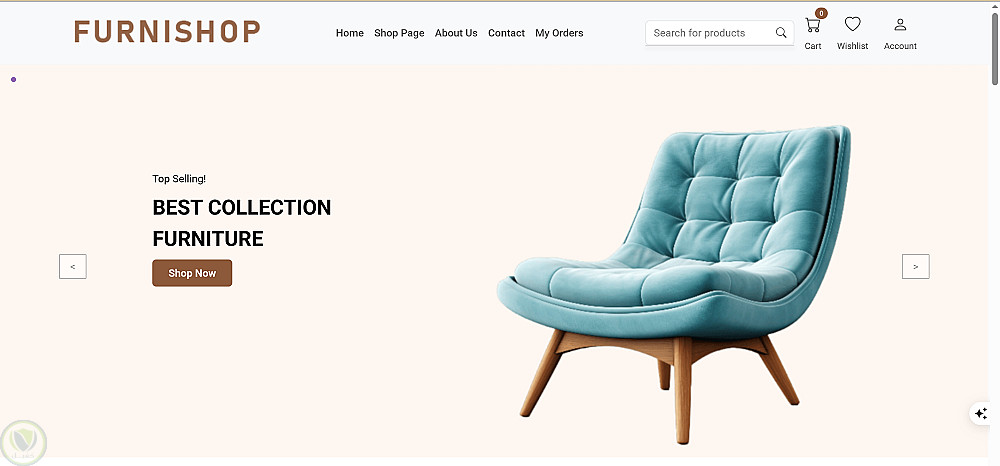The width and height of the screenshot is (1000, 466).
Task: Click the purple carousel indicator dot
Action: point(13,80)
